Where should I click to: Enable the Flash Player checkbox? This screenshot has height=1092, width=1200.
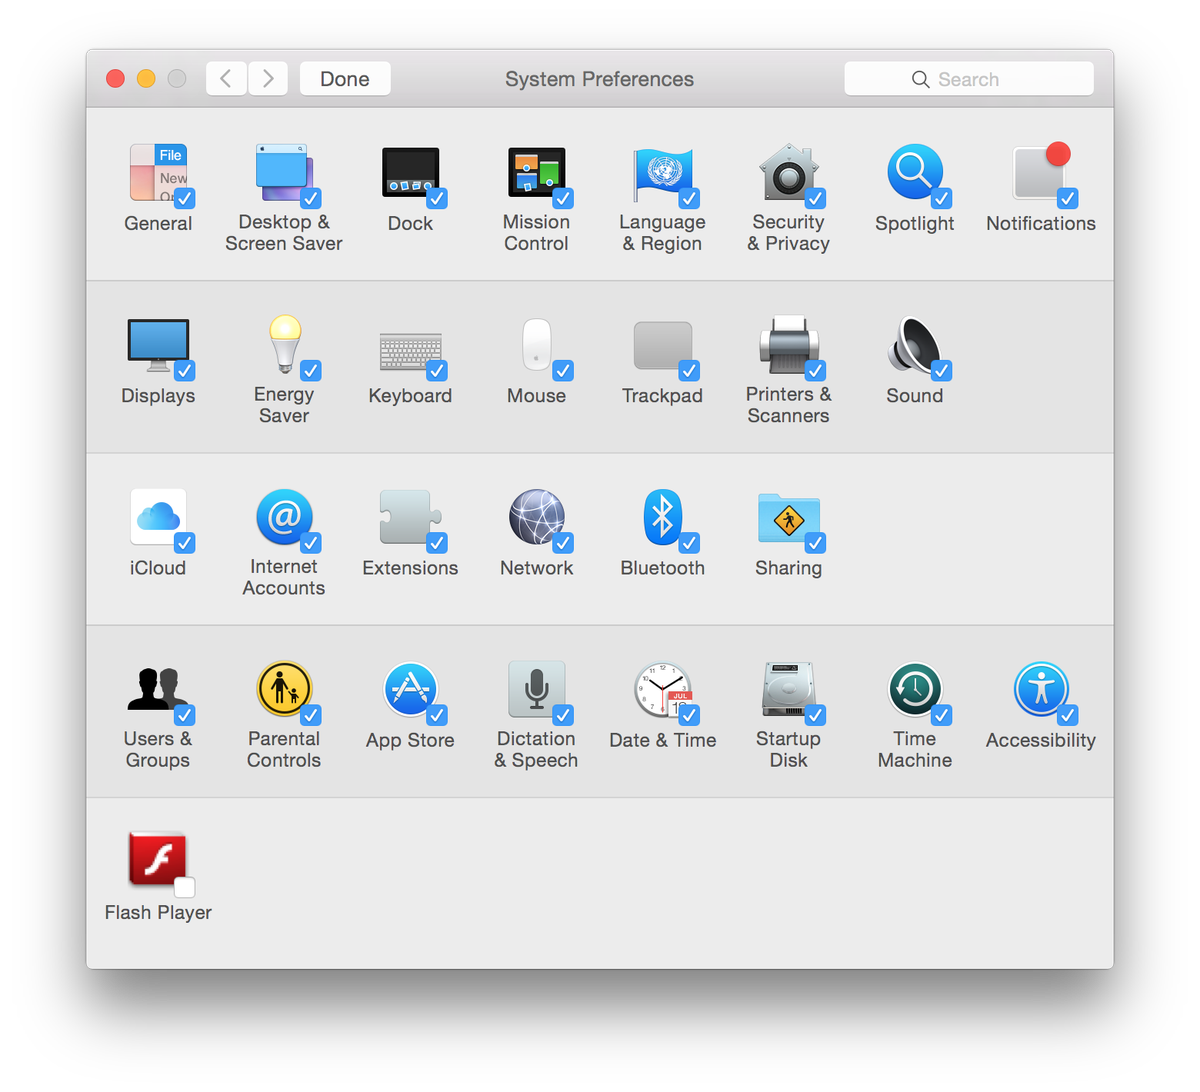(x=185, y=887)
